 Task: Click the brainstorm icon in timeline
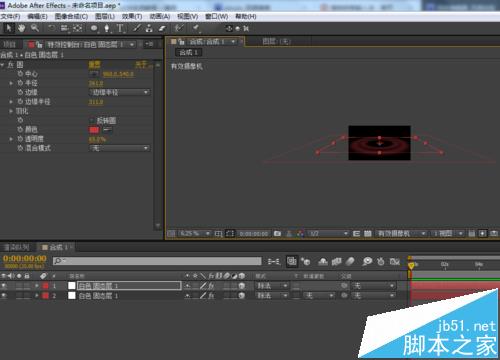pos(367,262)
